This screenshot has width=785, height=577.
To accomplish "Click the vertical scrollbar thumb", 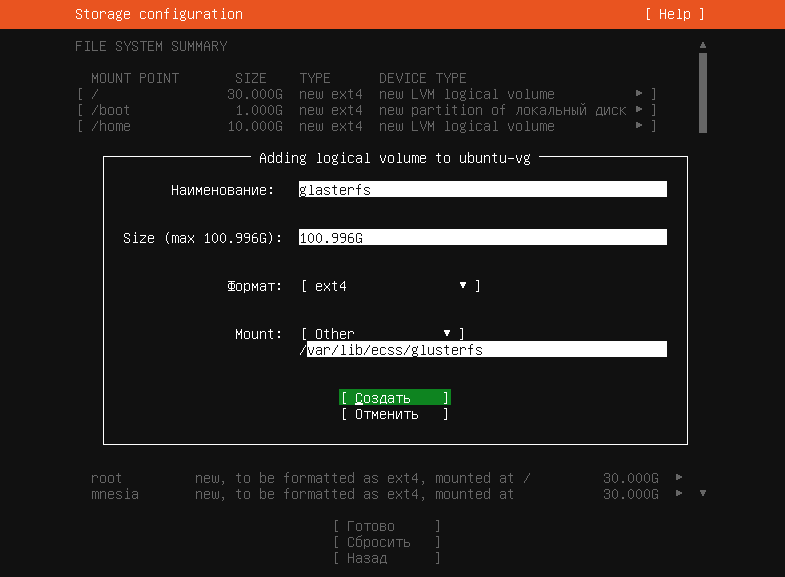I will 703,93.
